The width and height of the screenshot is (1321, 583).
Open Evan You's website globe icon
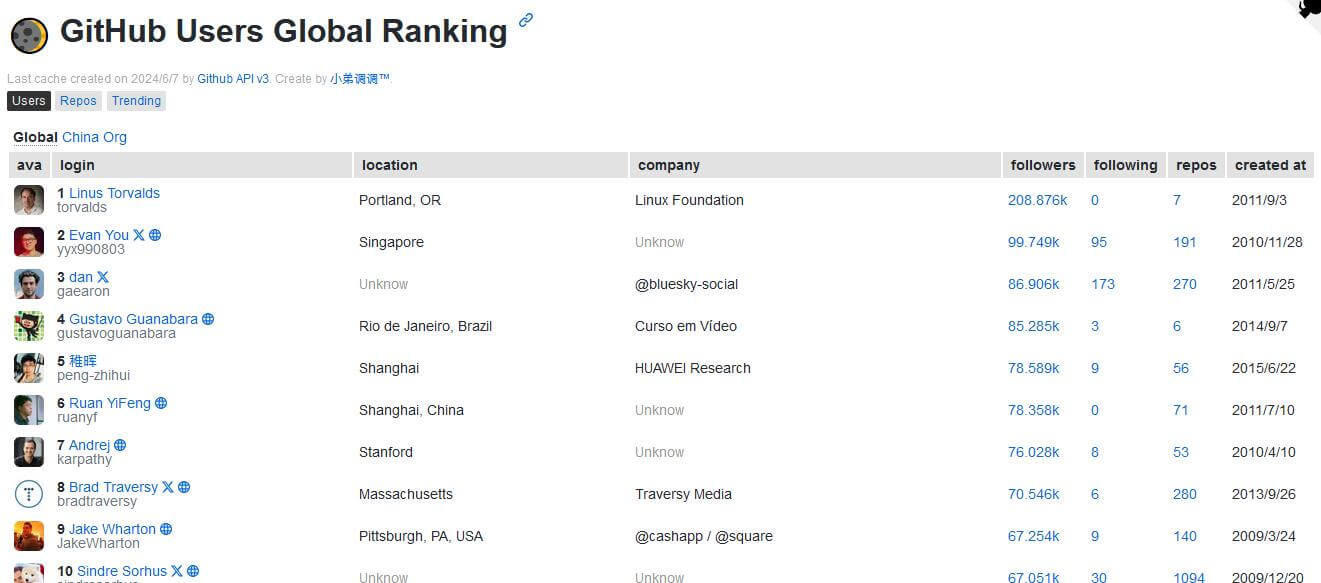(x=155, y=235)
